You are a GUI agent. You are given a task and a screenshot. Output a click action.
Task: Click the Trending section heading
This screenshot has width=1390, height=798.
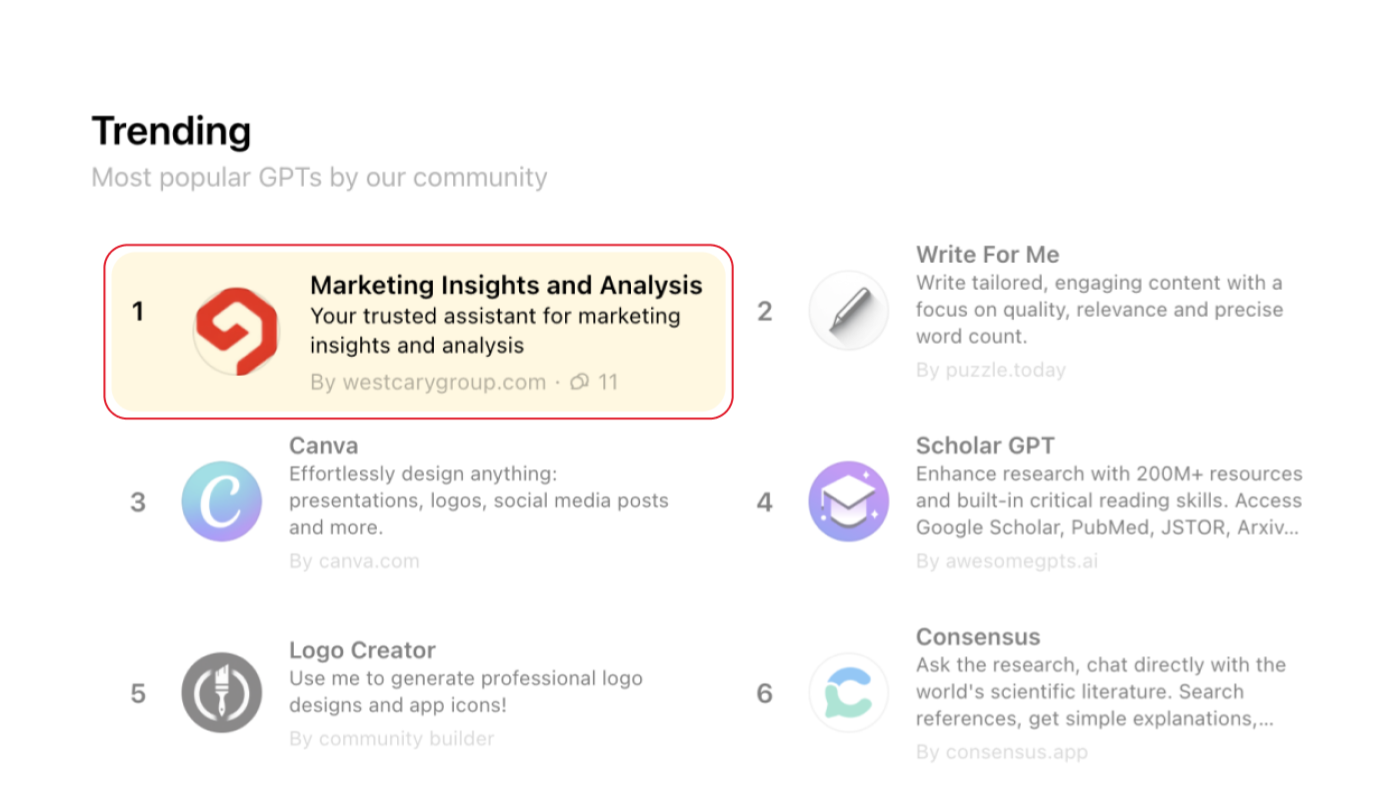171,131
